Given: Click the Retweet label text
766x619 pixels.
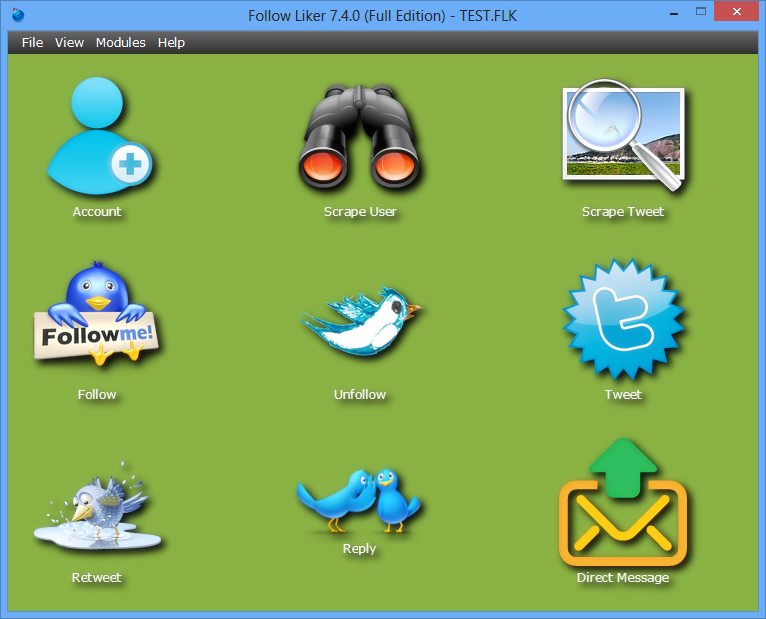Looking at the screenshot, I should (96, 577).
